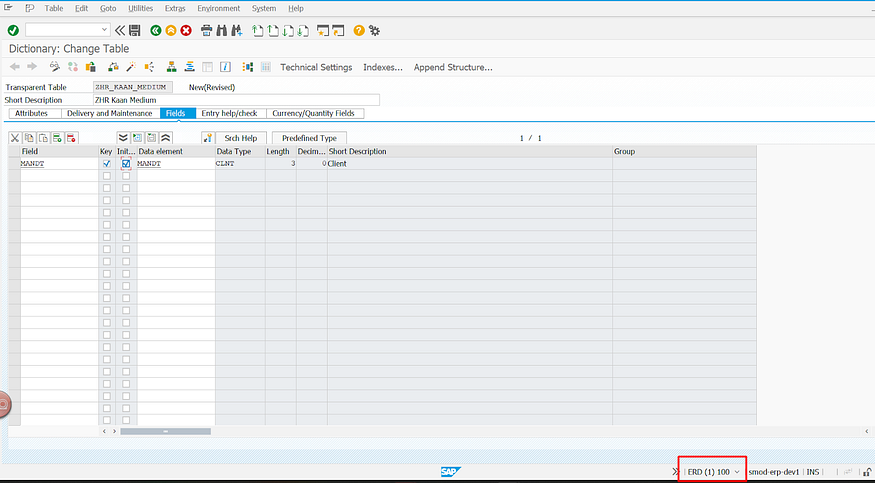Open the Goto menu
The width and height of the screenshot is (875, 483).
click(x=108, y=8)
